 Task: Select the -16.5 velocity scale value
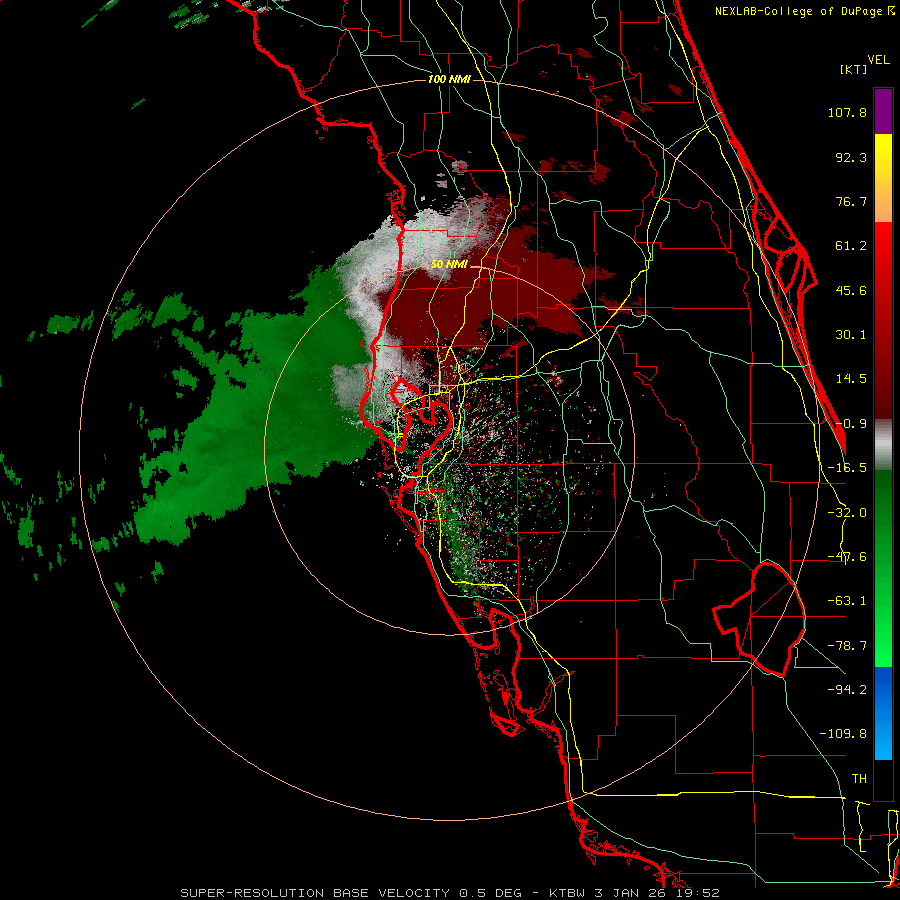[847, 468]
